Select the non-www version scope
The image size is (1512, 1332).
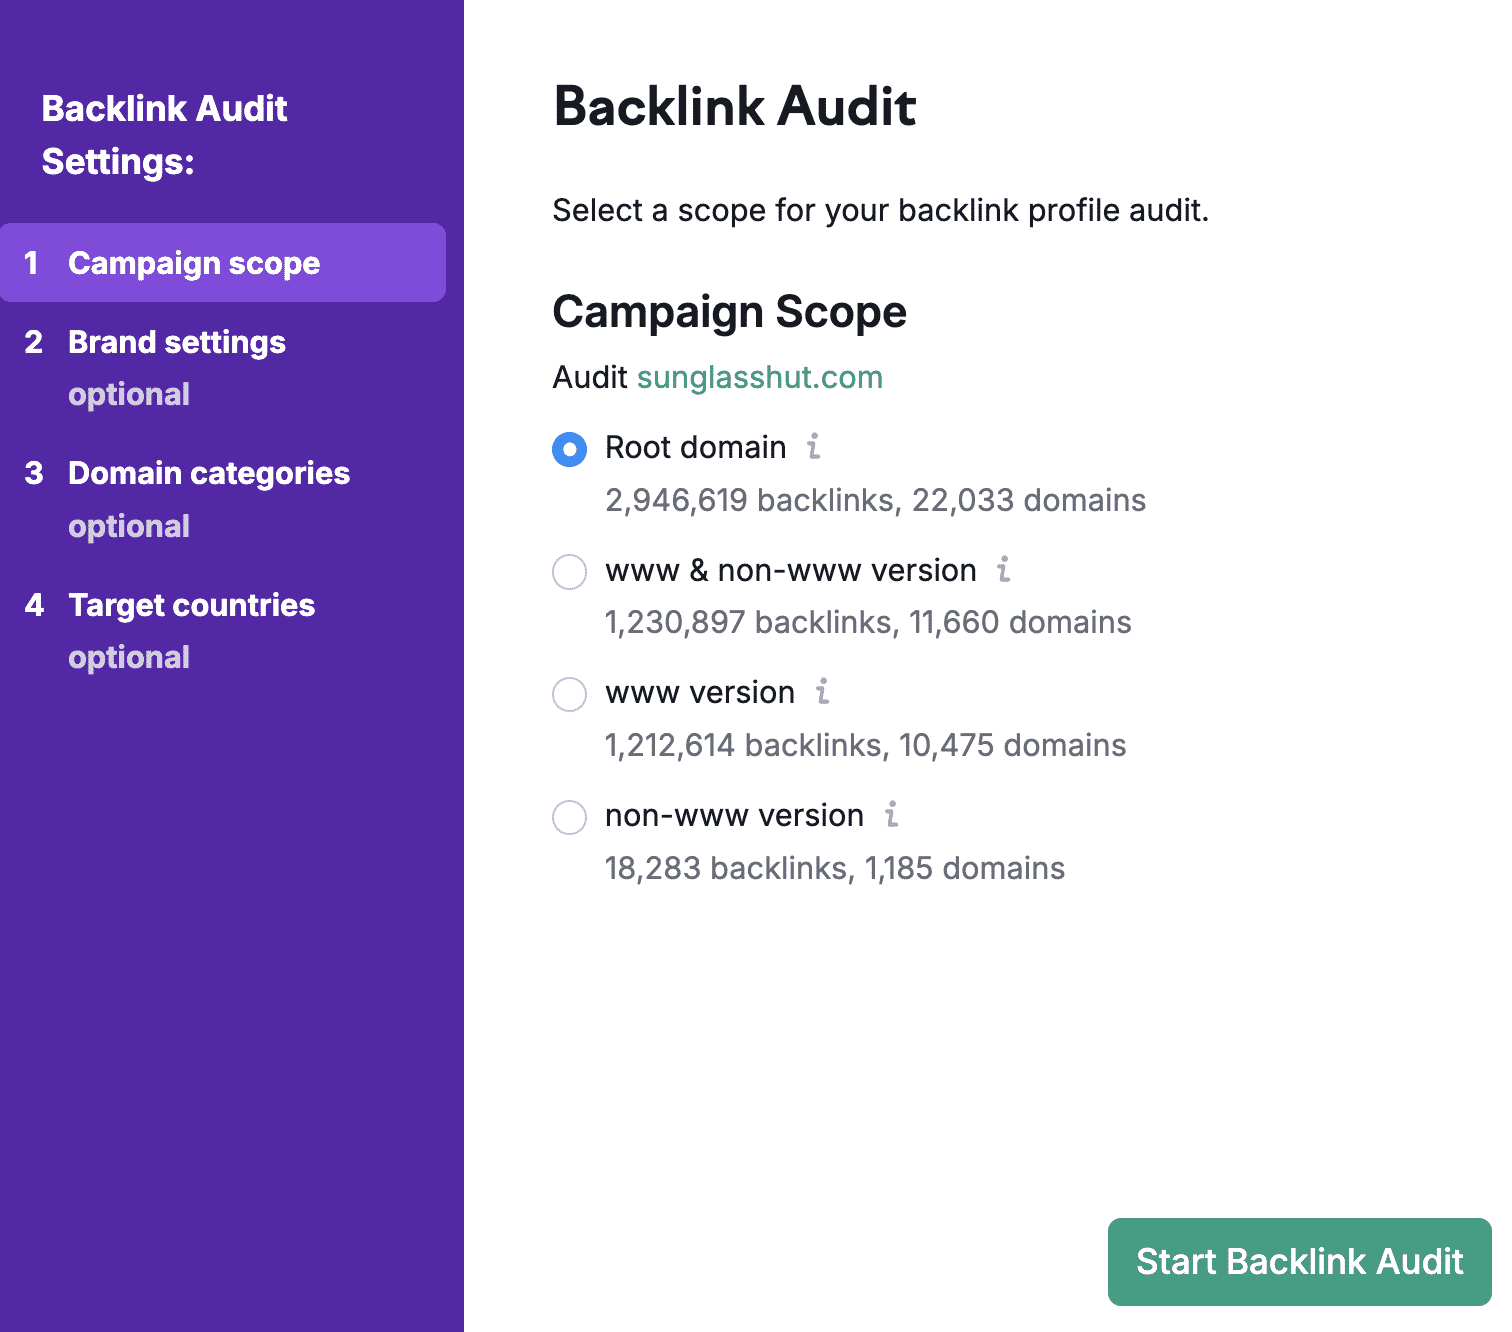click(x=568, y=817)
